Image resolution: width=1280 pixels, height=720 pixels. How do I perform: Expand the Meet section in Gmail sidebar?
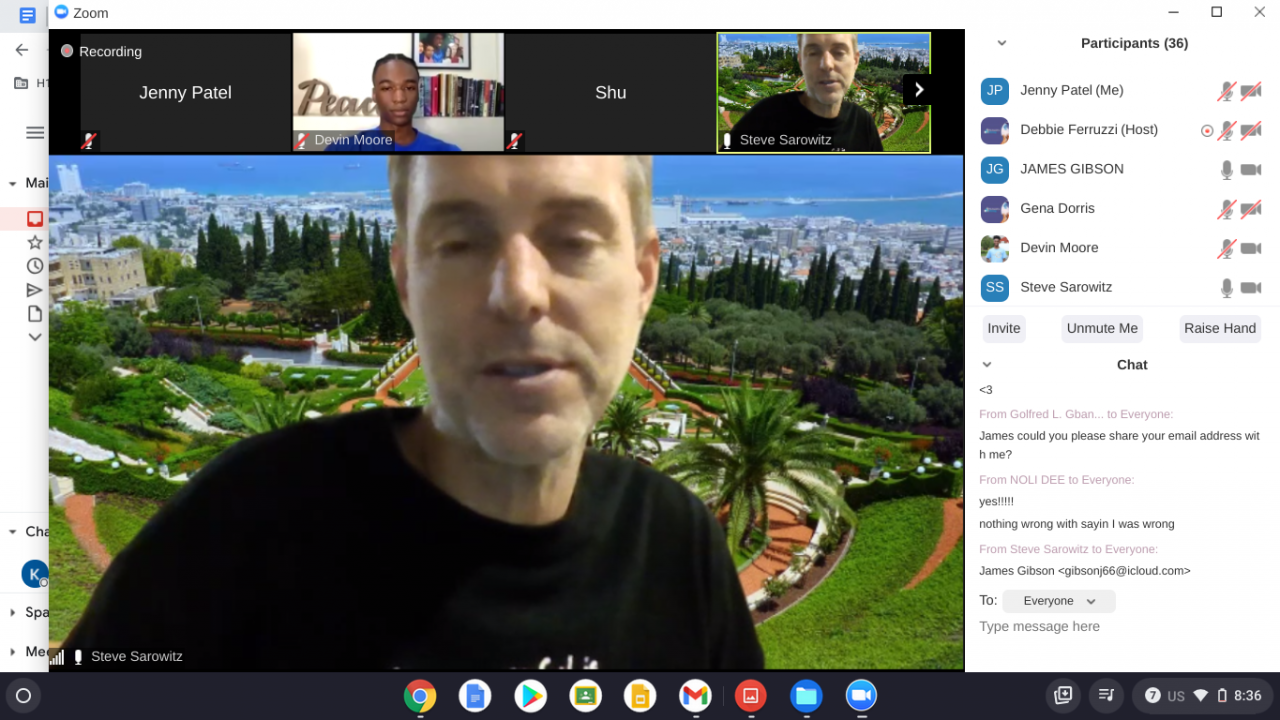click(x=13, y=651)
